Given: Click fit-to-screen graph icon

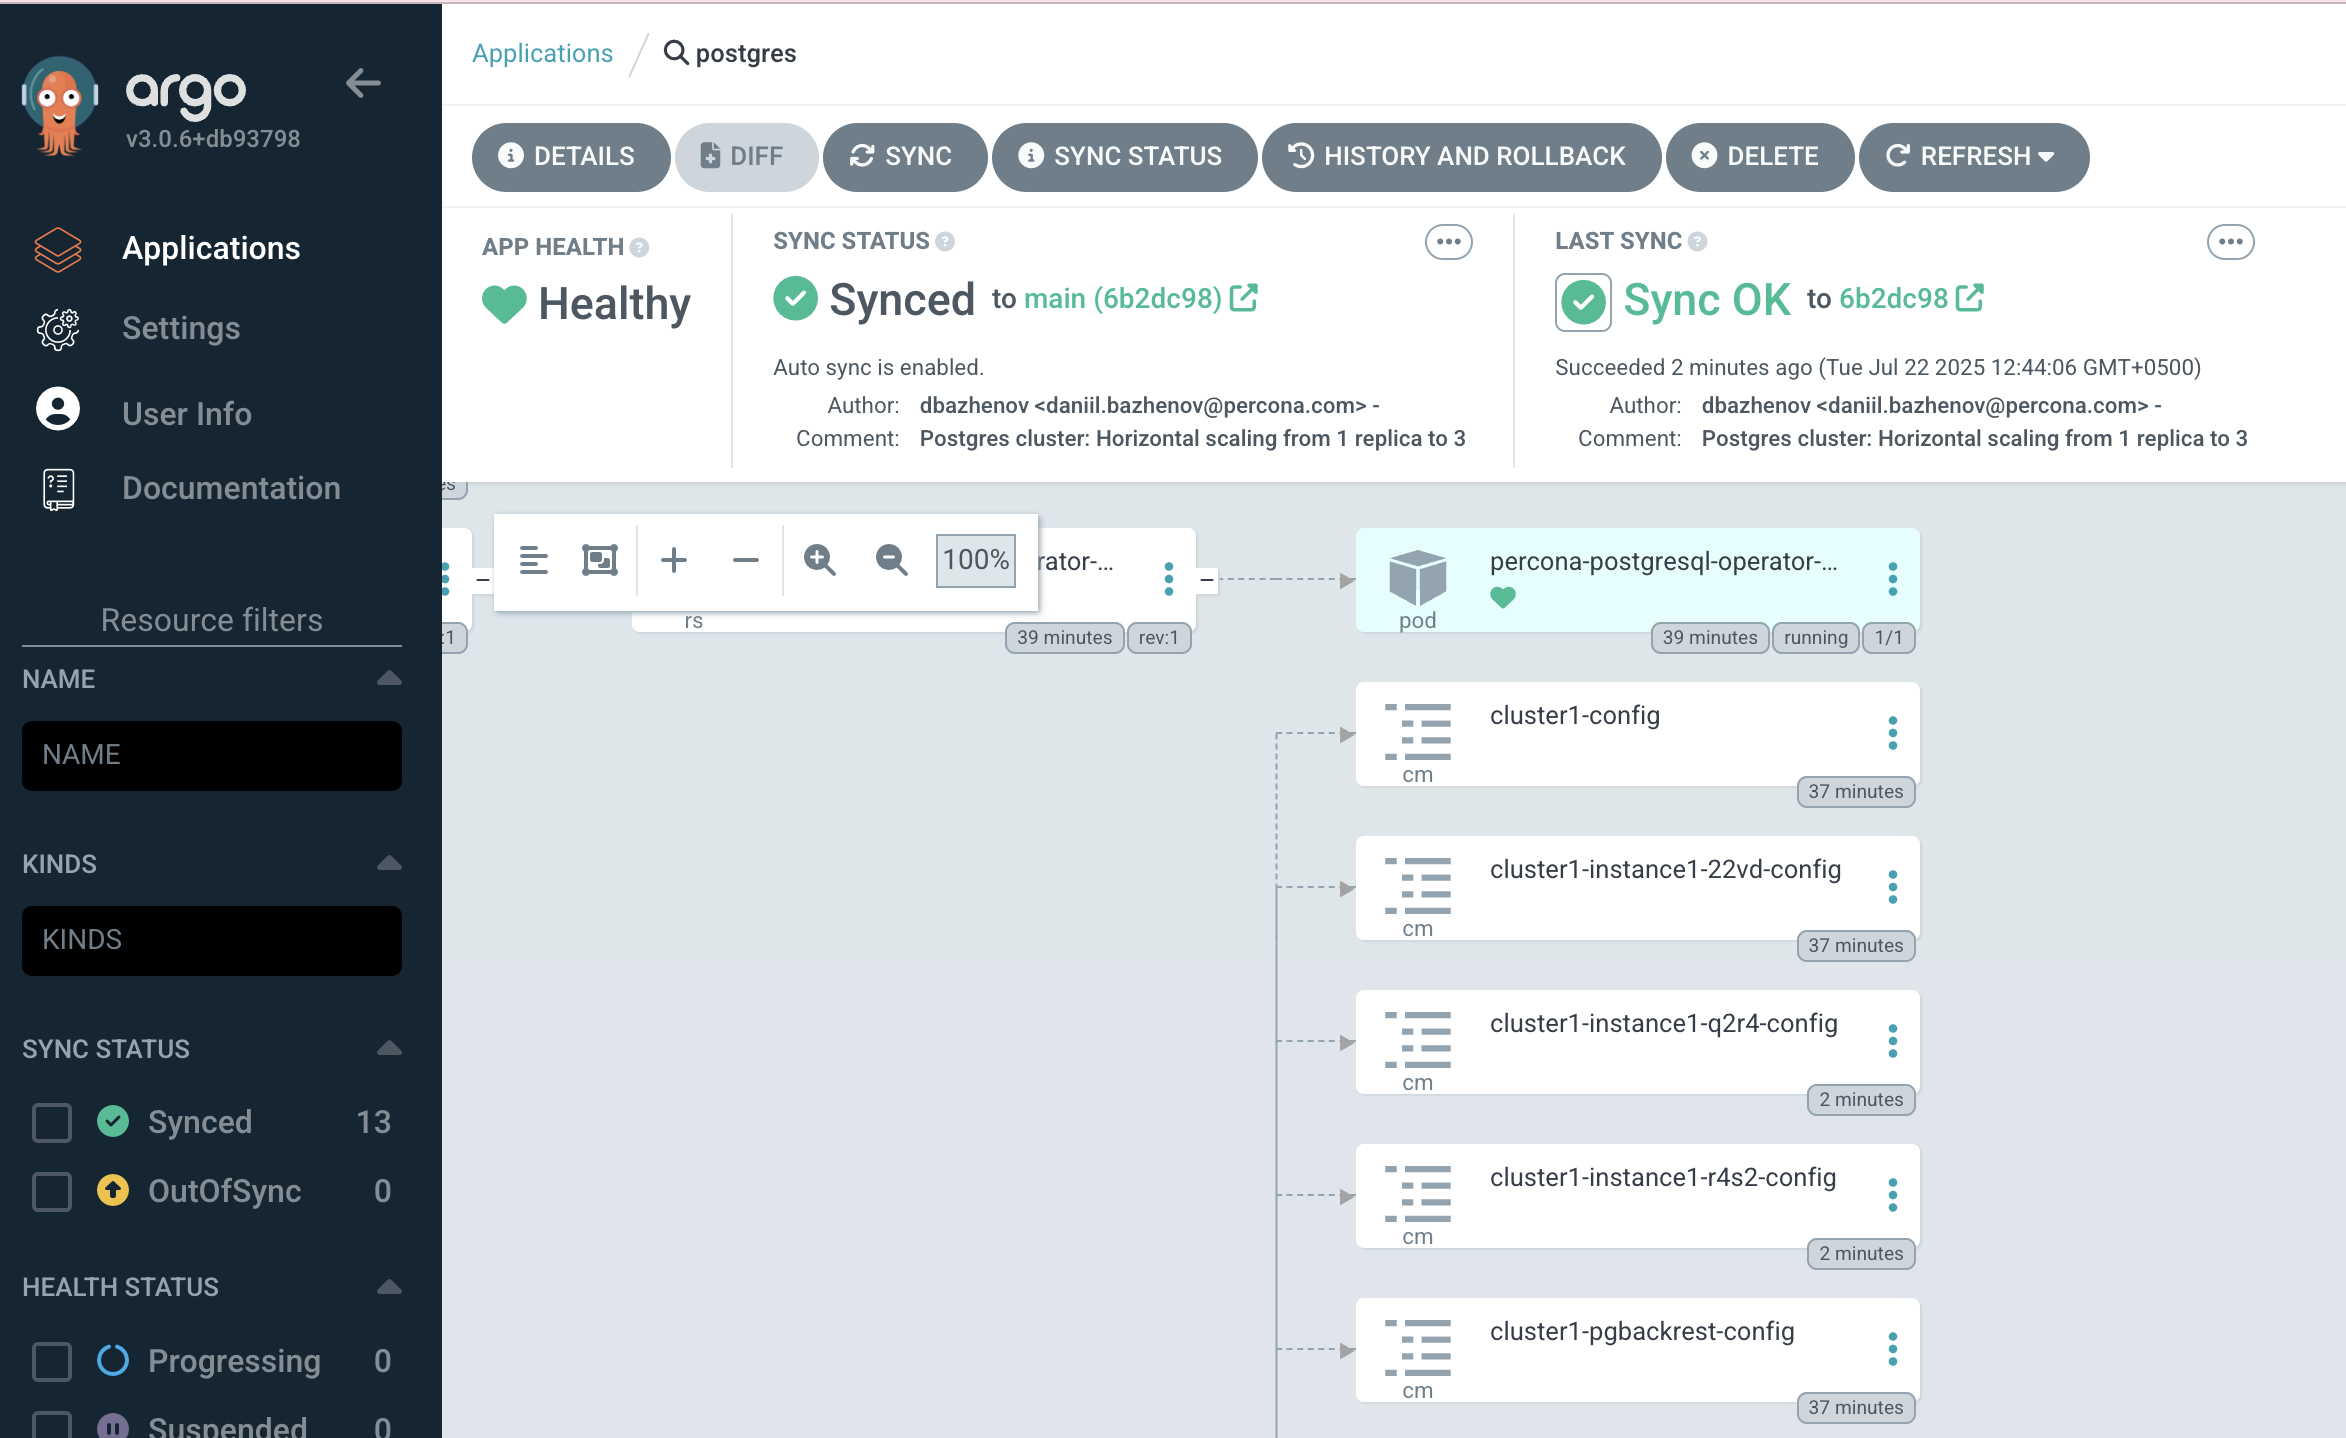Looking at the screenshot, I should (600, 560).
